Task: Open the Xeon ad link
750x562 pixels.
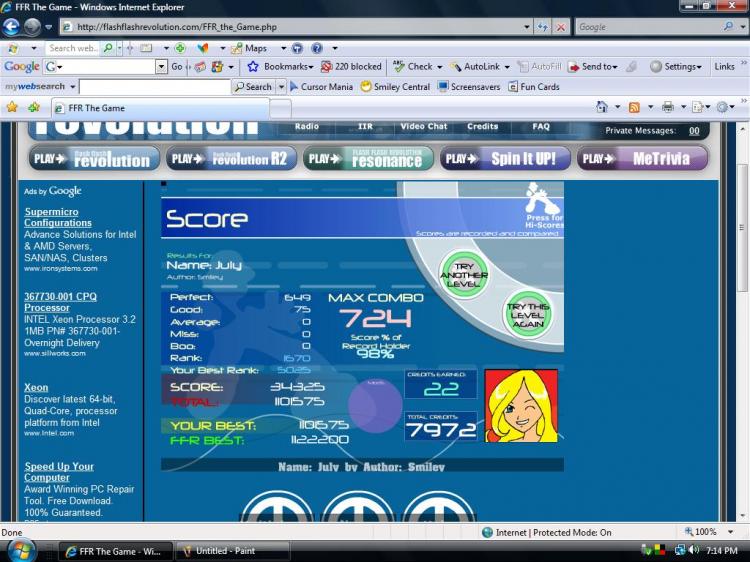Action: (x=36, y=387)
